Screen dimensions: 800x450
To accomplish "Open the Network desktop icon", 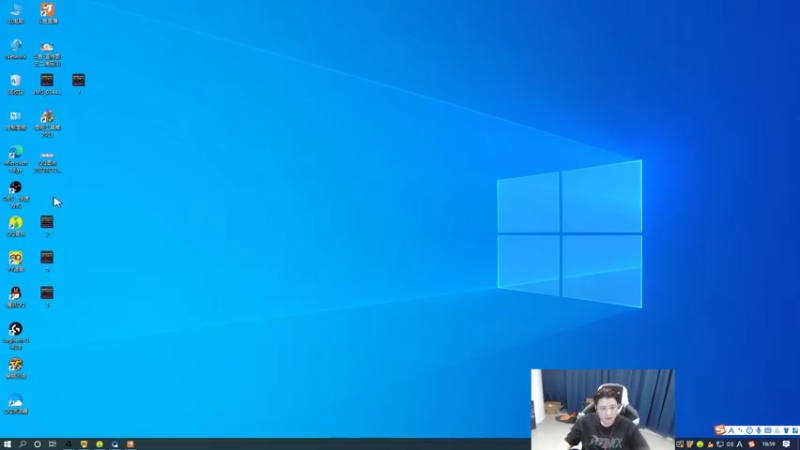I will (16, 49).
